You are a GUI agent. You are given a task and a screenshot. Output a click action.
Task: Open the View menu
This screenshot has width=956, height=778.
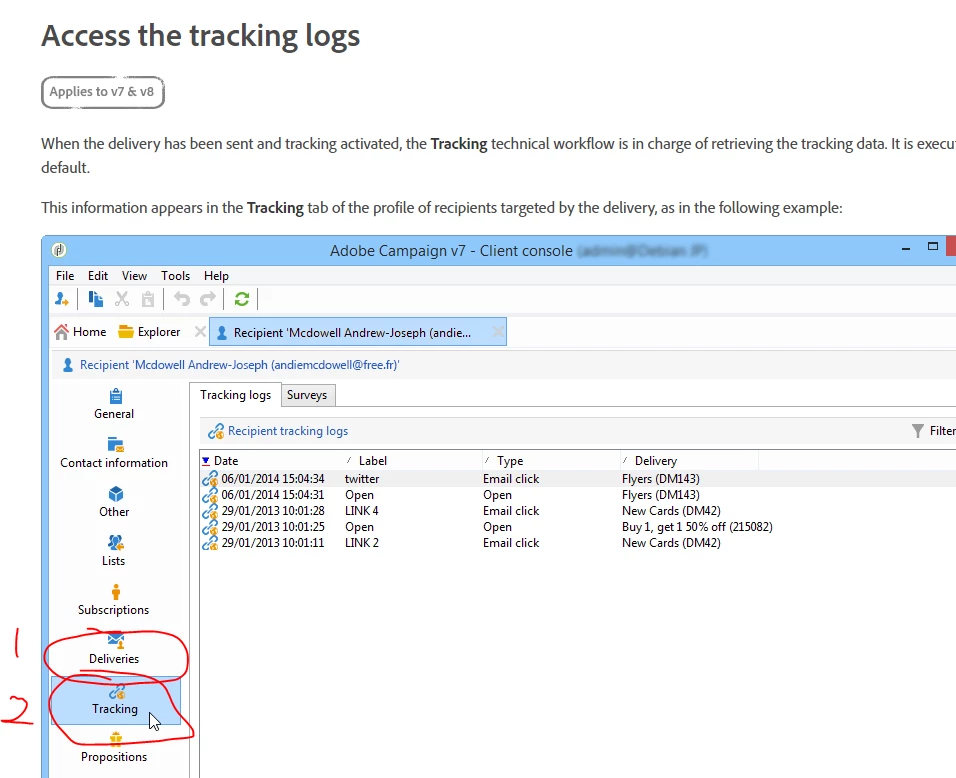coord(134,276)
